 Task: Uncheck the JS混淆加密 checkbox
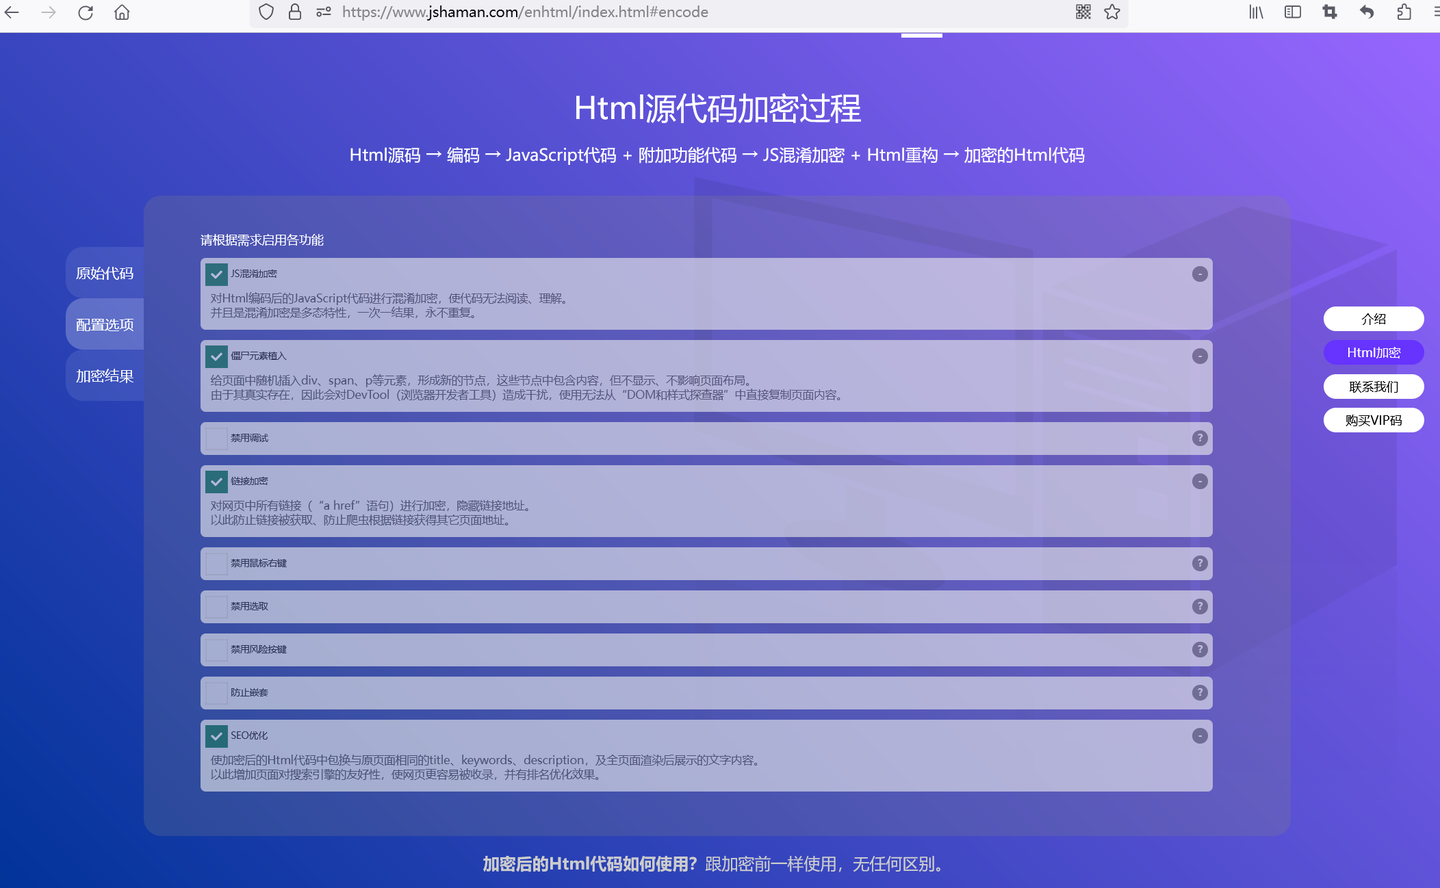pyautogui.click(x=216, y=274)
